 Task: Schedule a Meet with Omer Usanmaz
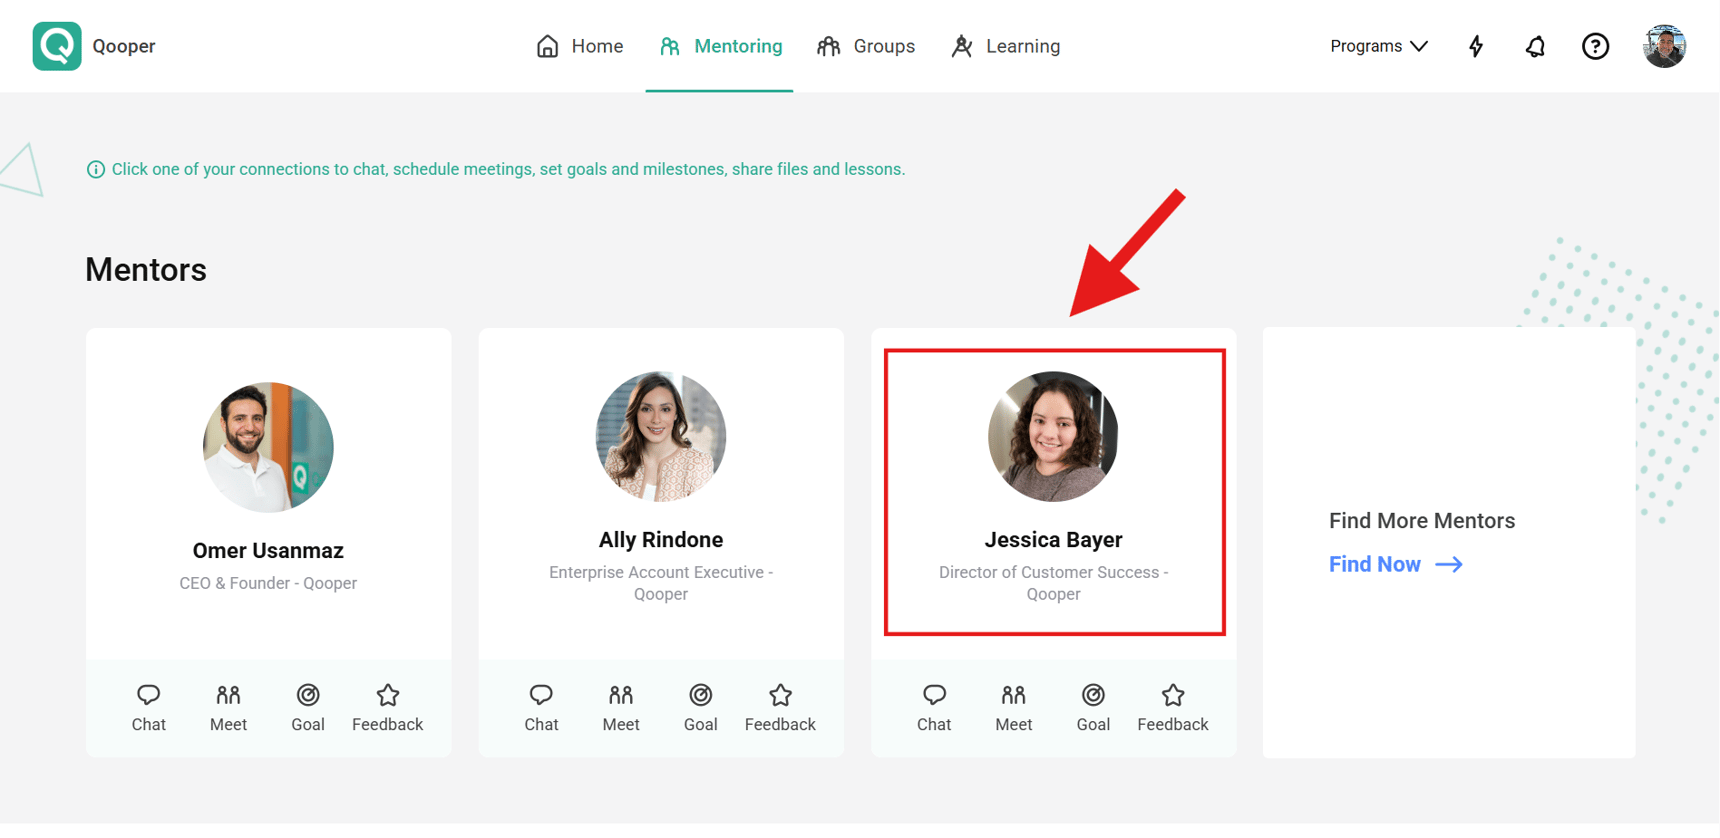point(228,707)
